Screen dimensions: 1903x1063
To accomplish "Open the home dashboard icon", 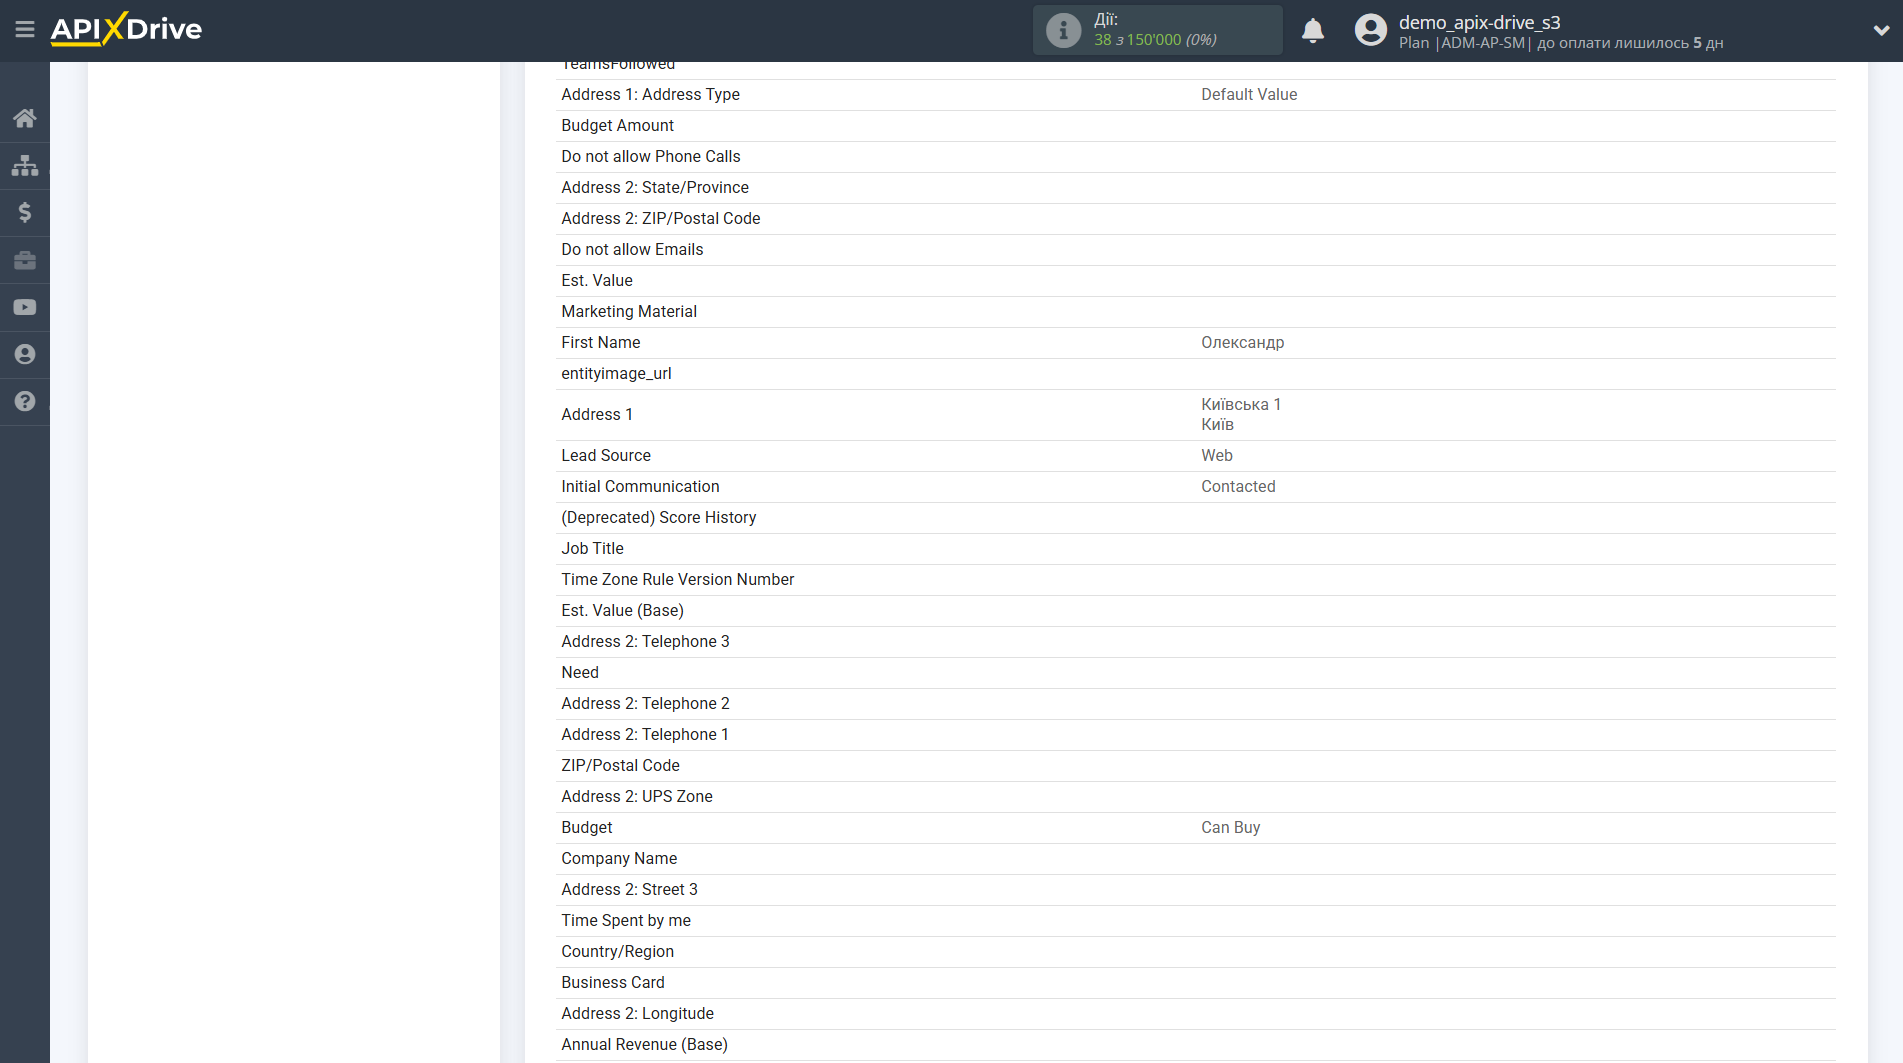I will tap(25, 118).
